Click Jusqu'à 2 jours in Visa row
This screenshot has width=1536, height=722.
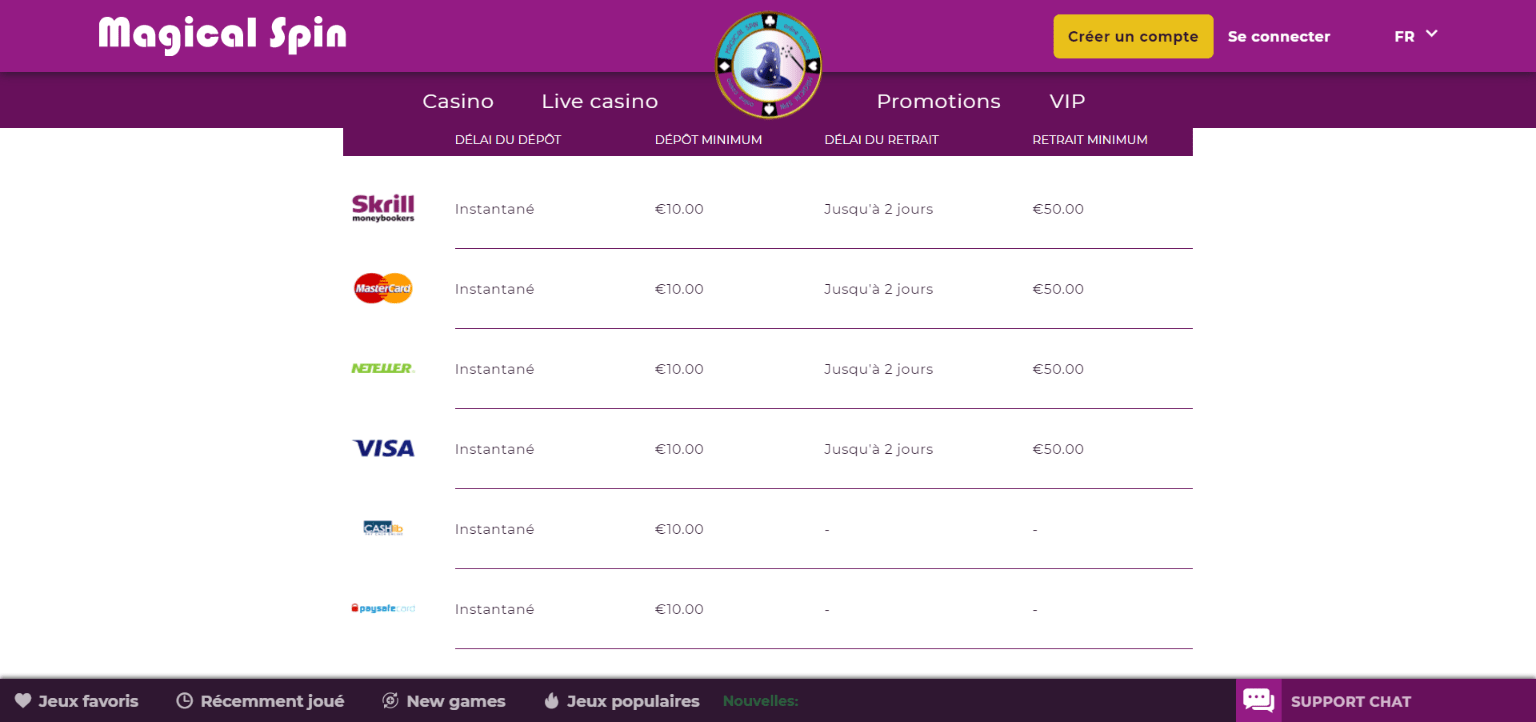(879, 449)
